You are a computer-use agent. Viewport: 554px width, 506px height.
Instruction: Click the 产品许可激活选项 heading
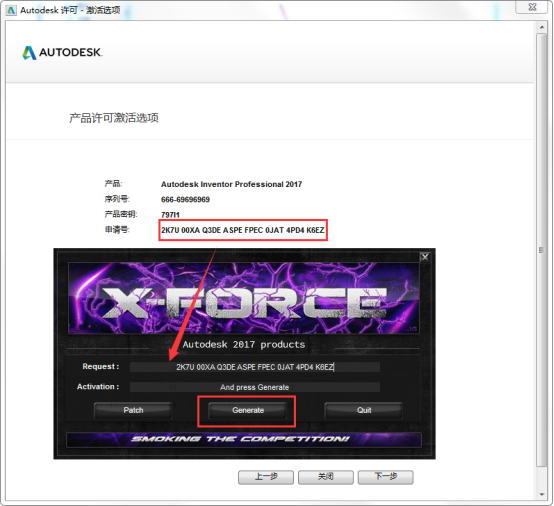[114, 118]
